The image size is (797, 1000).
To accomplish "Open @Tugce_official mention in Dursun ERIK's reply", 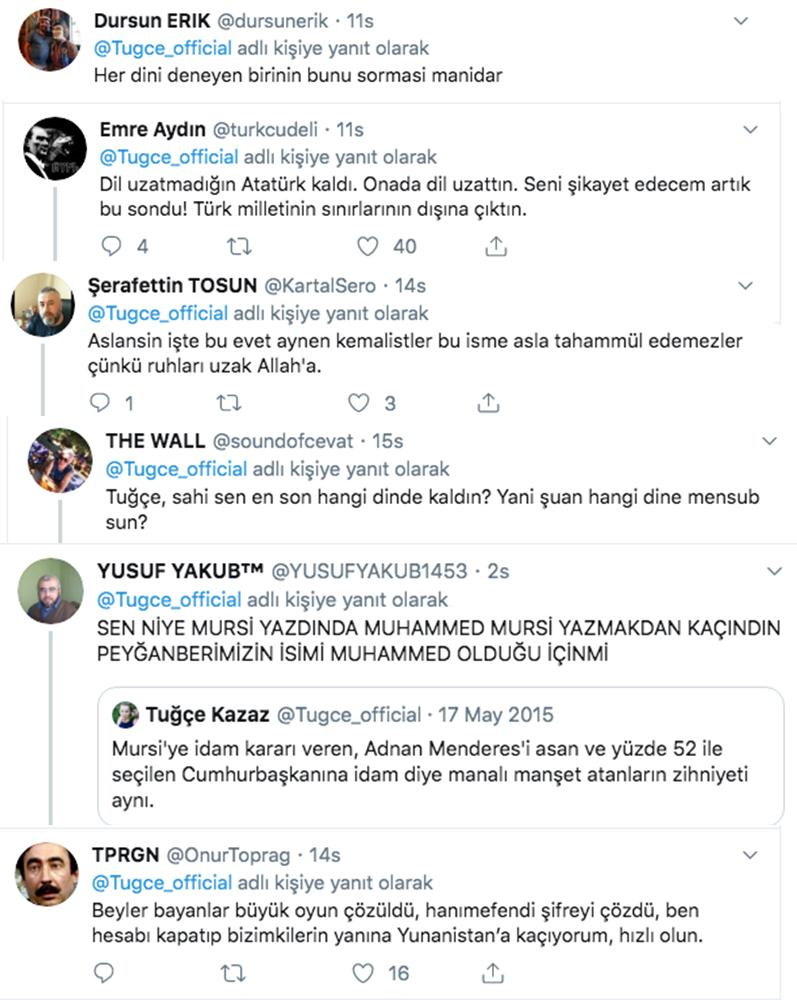I will (x=164, y=47).
